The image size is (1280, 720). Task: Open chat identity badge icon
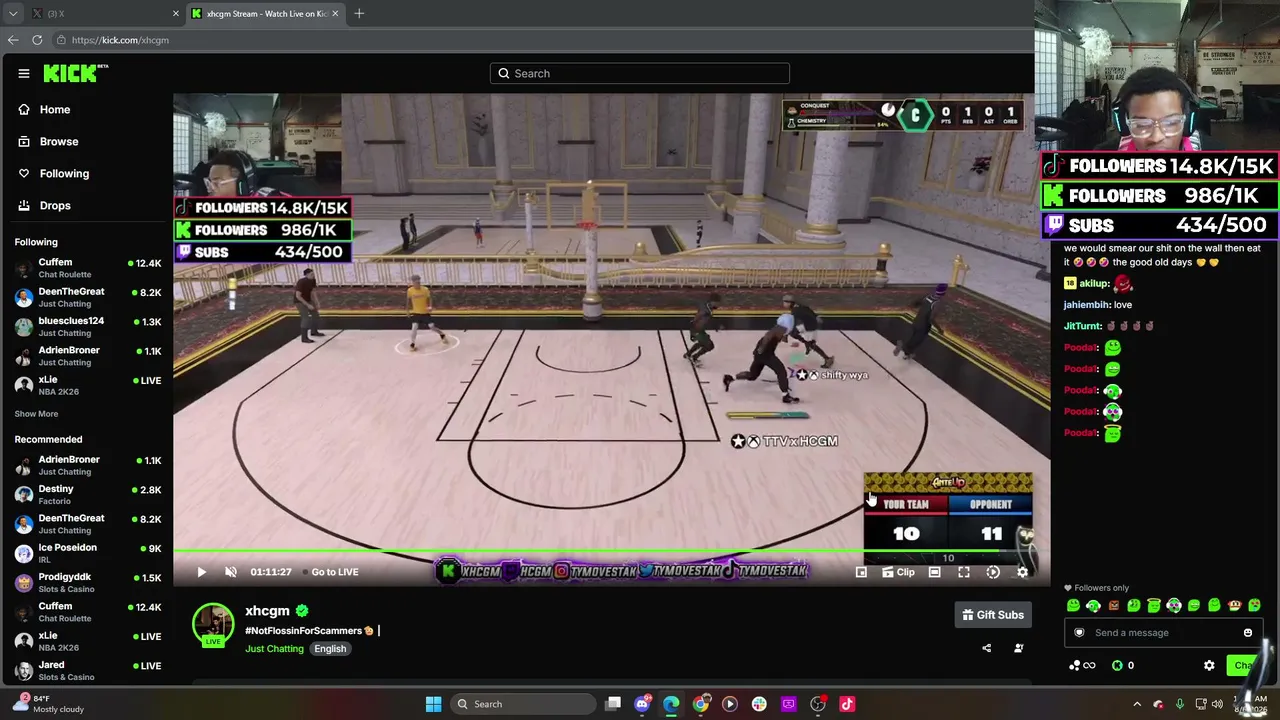point(1079,633)
